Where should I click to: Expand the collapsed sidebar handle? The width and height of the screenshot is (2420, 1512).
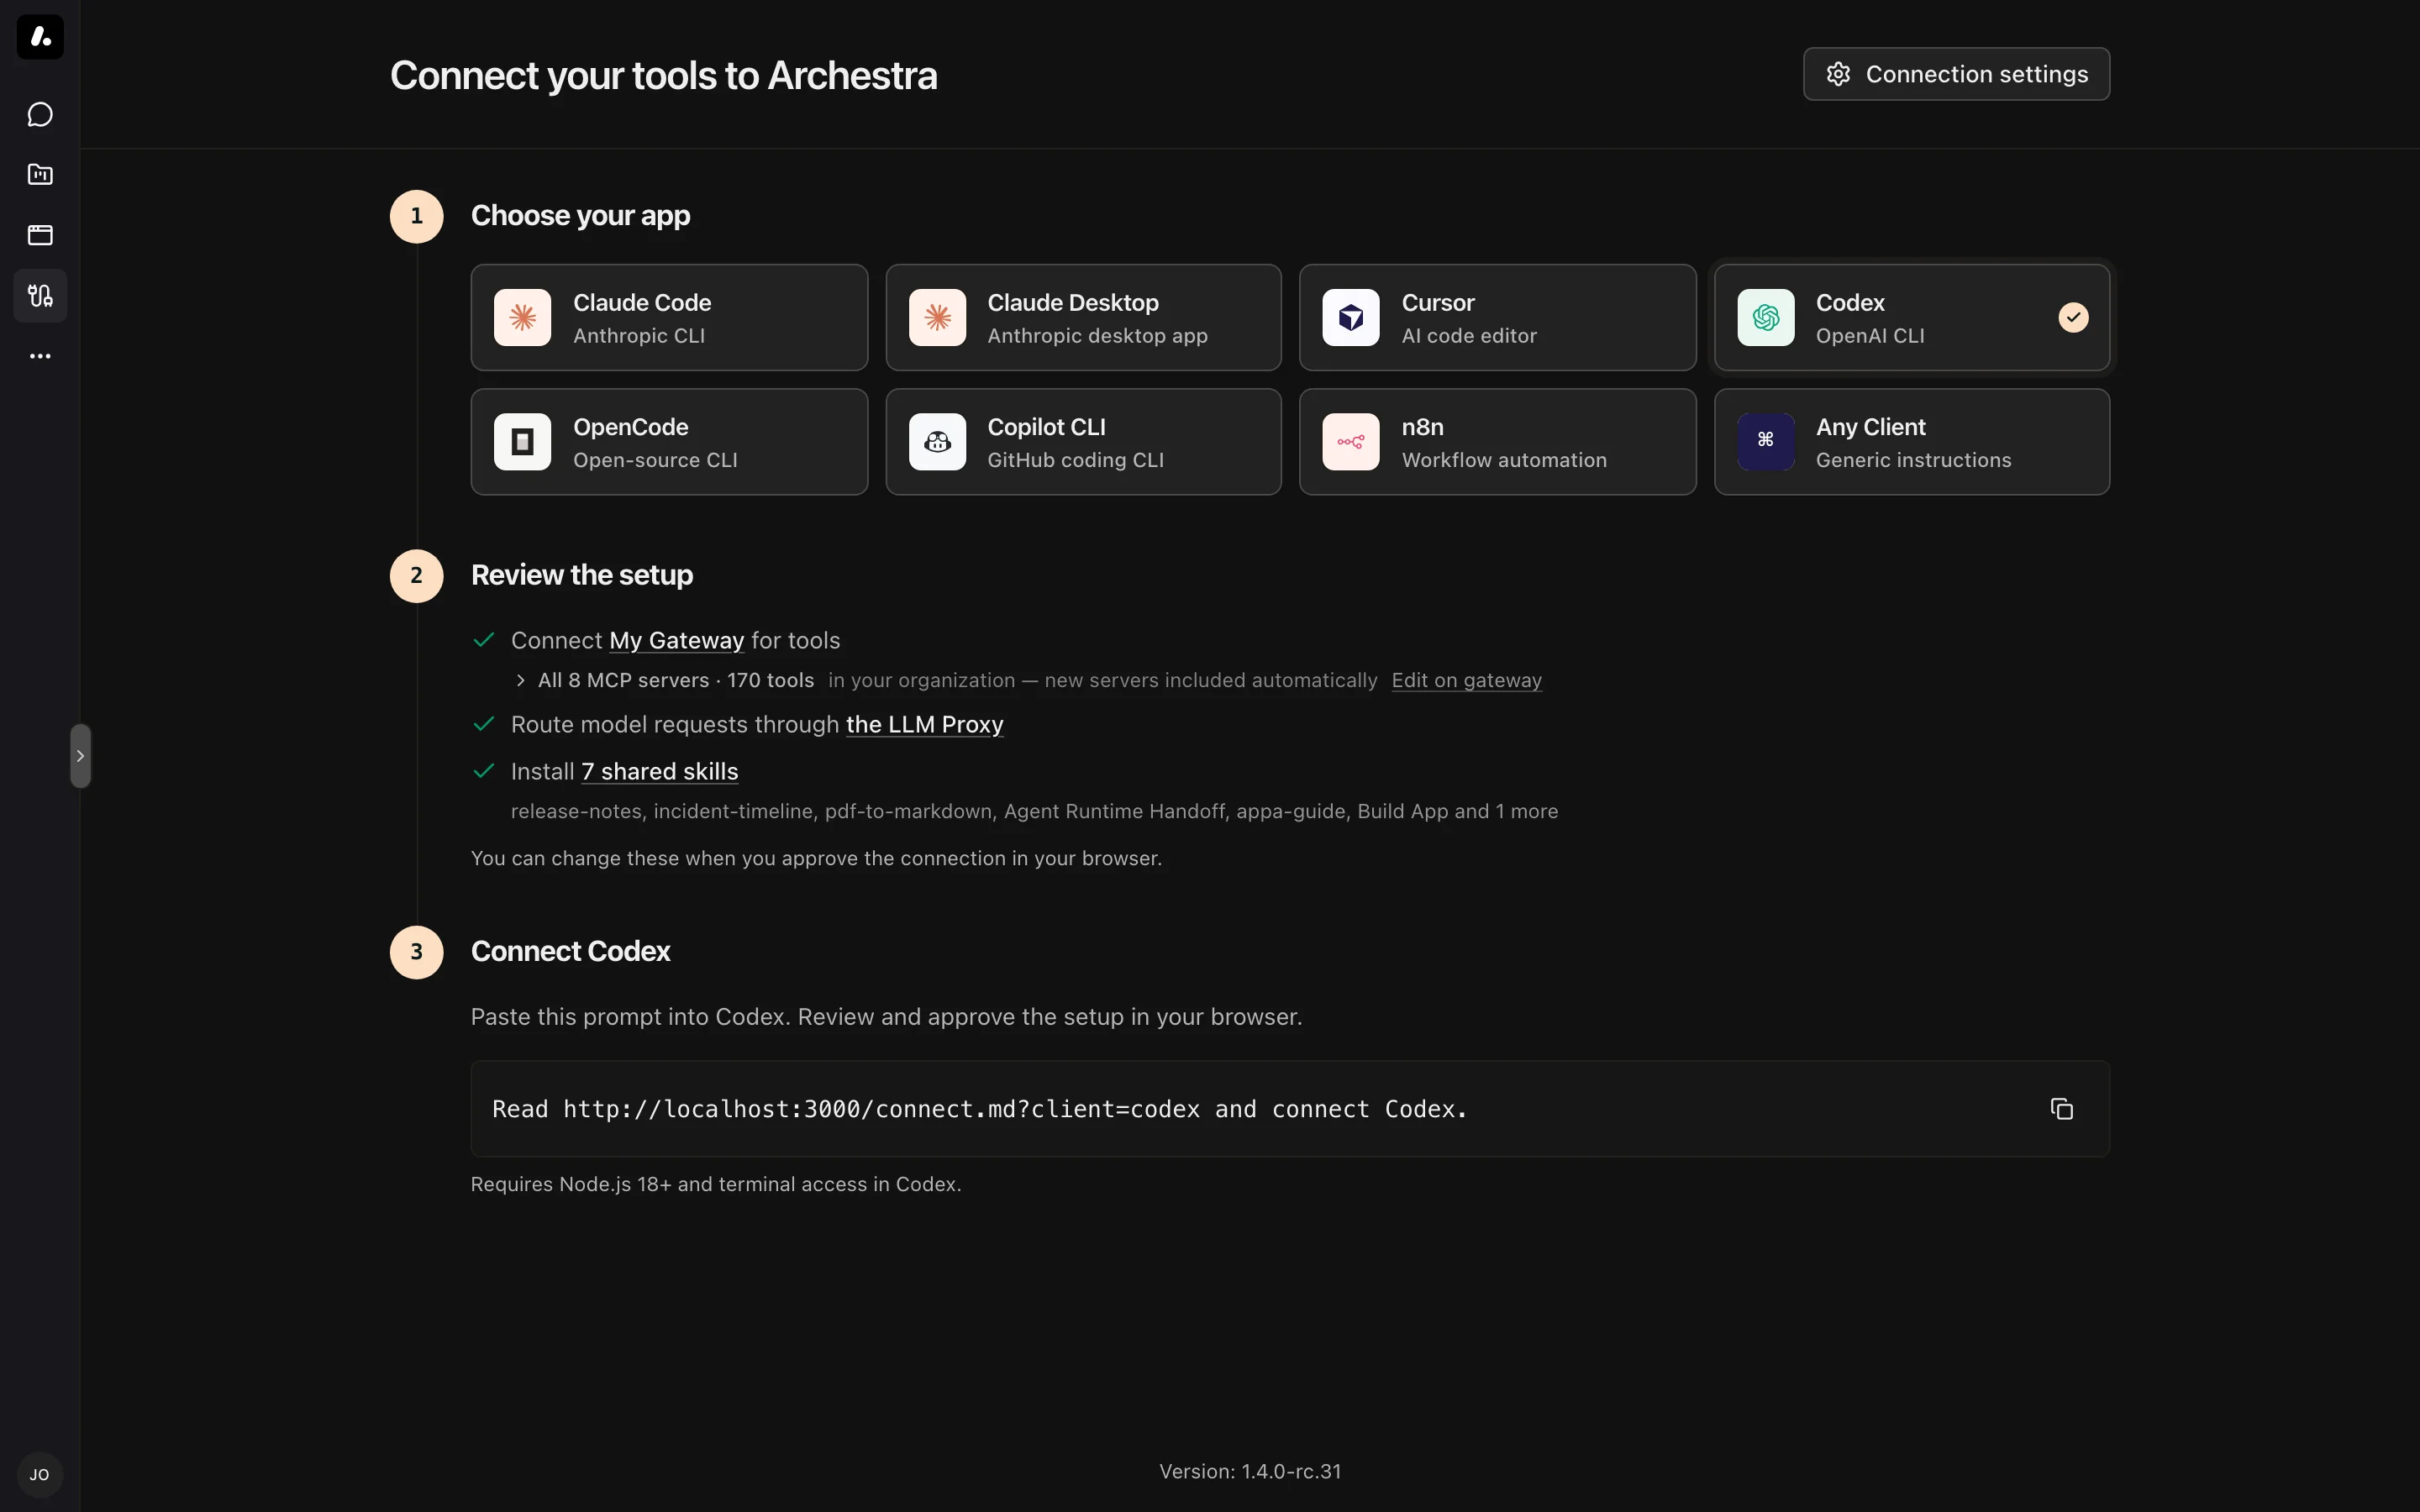point(80,756)
